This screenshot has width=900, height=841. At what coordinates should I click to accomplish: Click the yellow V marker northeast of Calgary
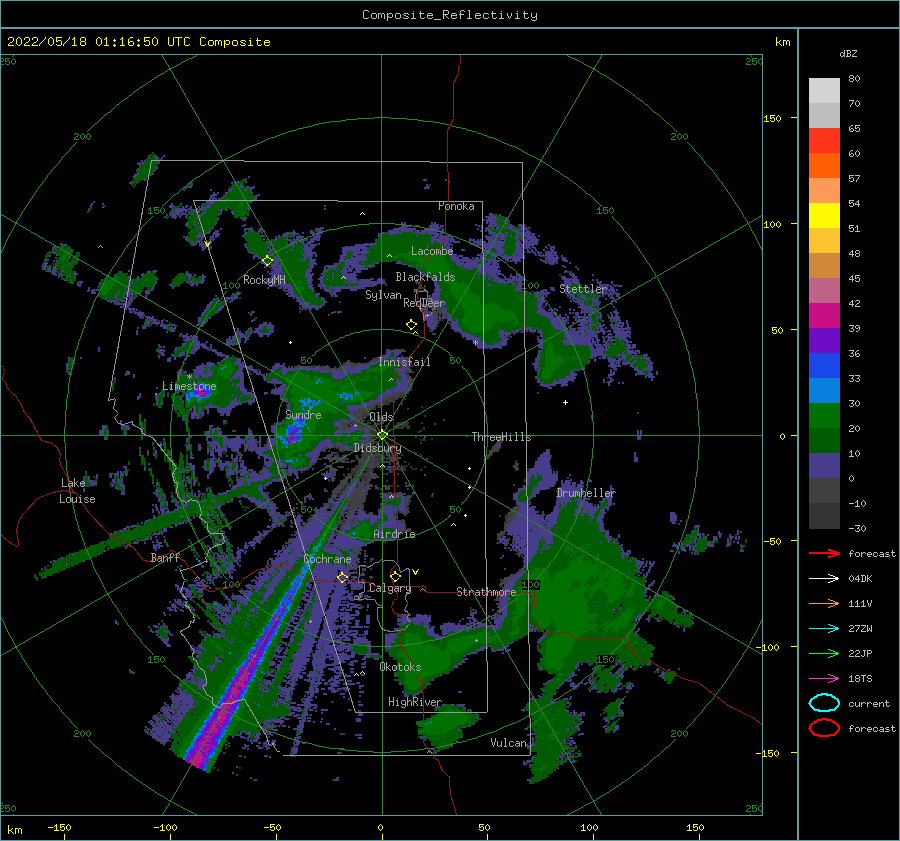coord(415,572)
